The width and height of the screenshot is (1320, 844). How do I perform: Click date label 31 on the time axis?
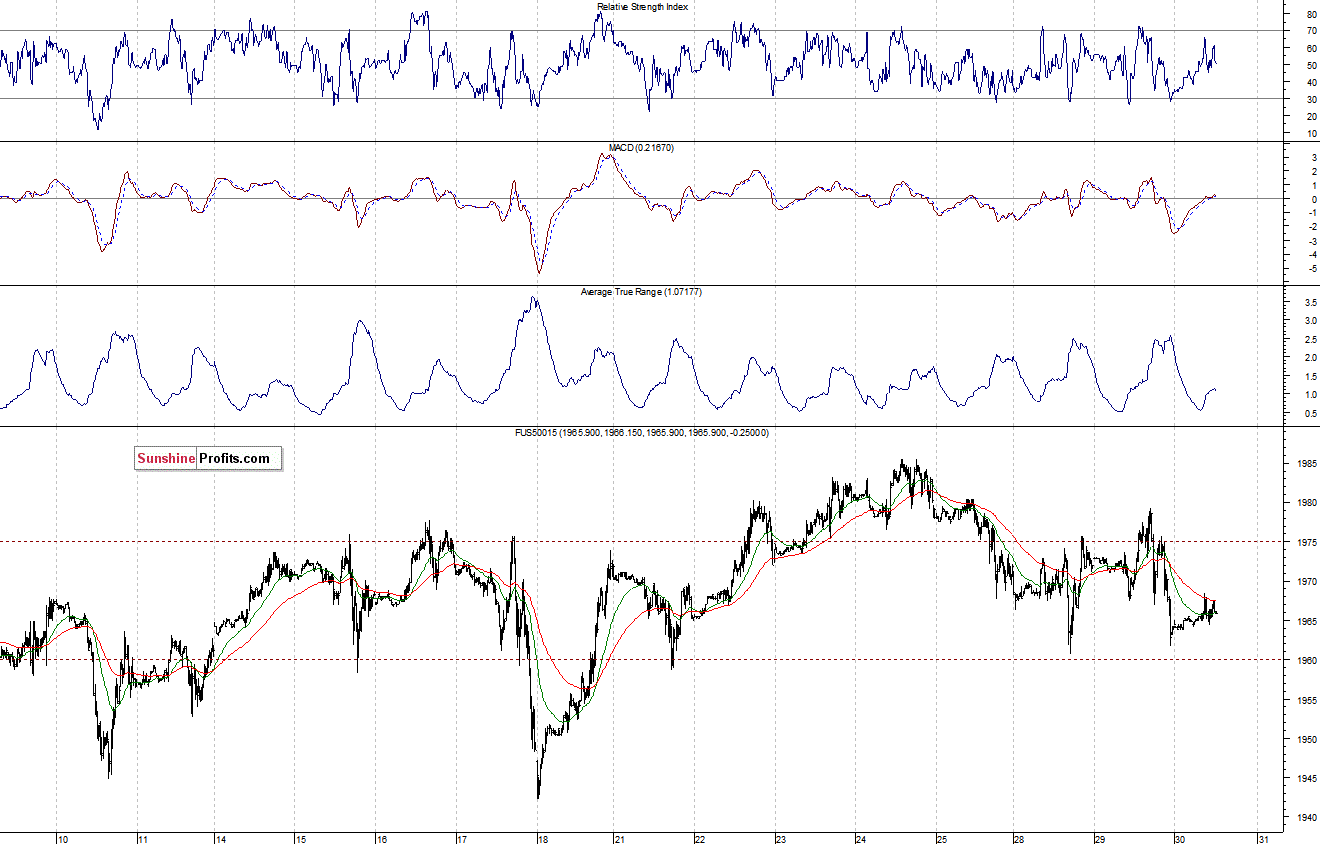(1264, 839)
